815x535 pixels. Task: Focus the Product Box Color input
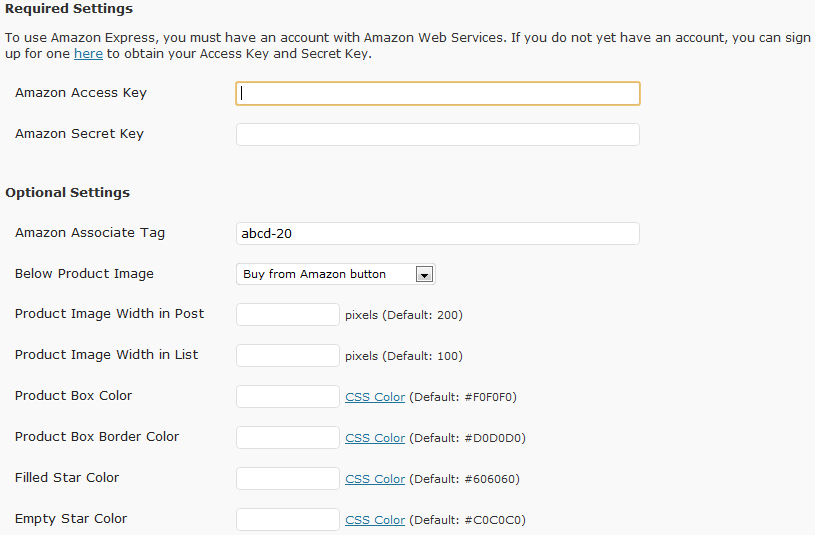point(288,397)
